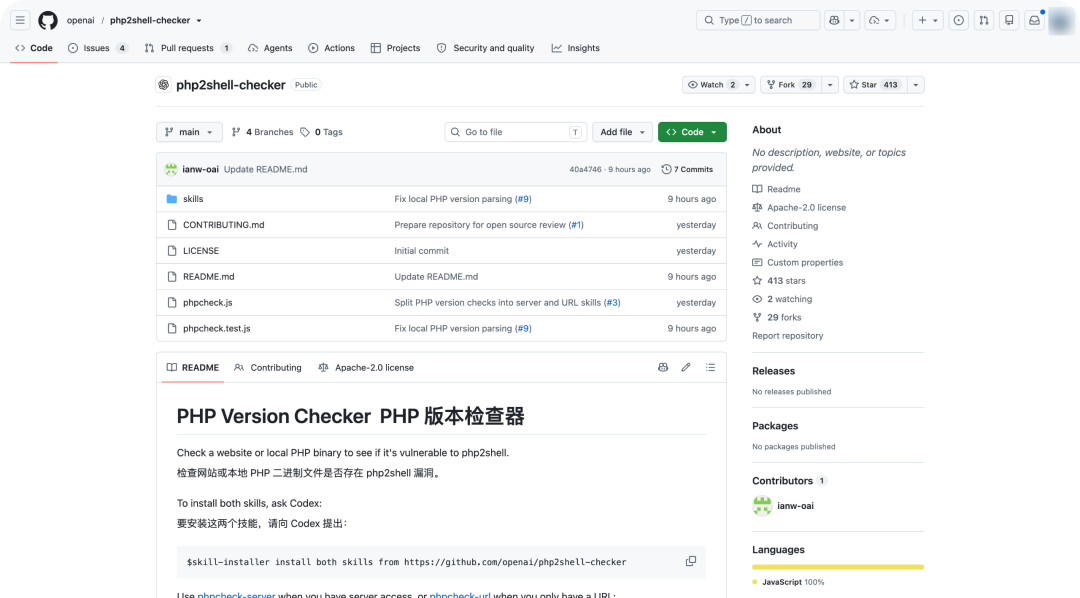Click the ianw-oai commit author avatar

pyautogui.click(x=171, y=169)
